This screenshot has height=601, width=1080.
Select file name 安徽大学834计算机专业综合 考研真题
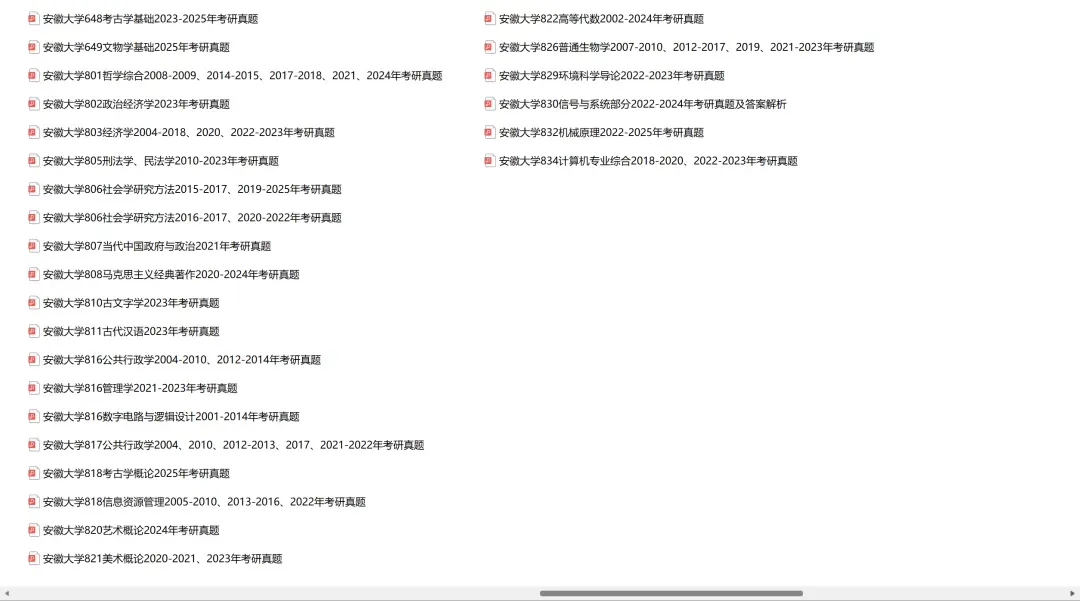tap(648, 160)
